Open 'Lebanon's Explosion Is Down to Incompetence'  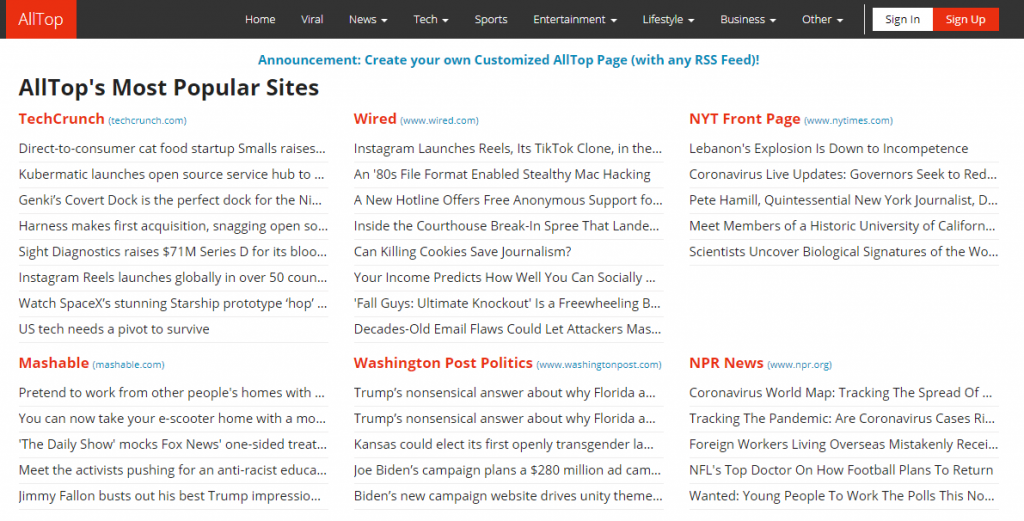829,149
